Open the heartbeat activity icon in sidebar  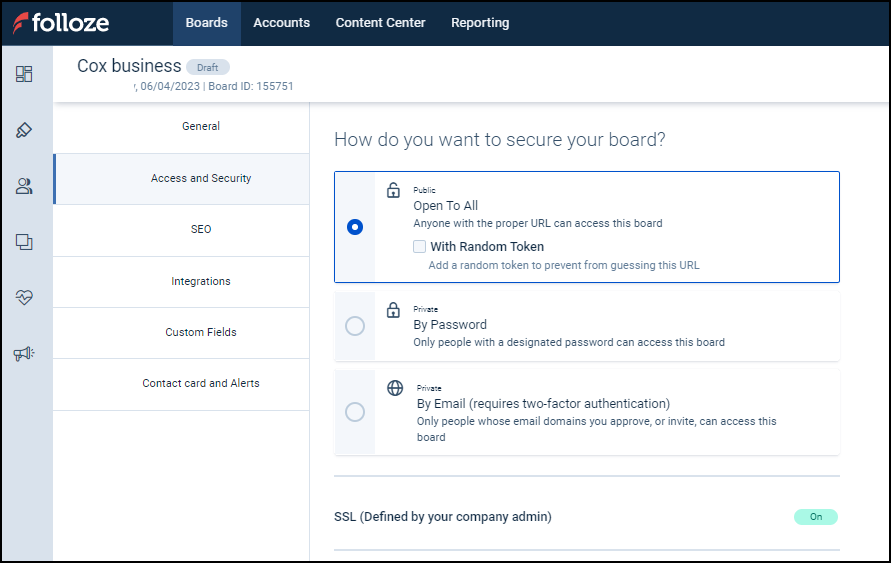point(24,297)
